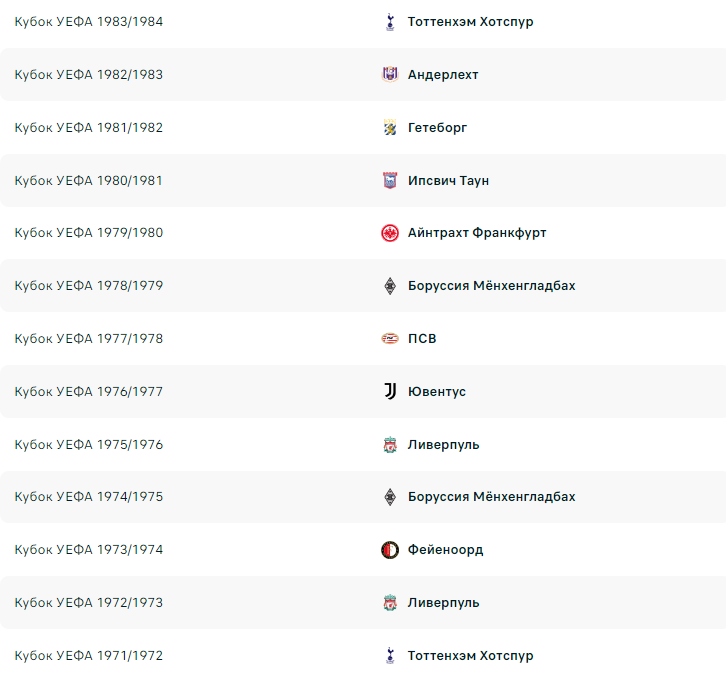This screenshot has height=679, width=726.
Task: Click the Anderlecht club crest icon
Action: point(390,74)
